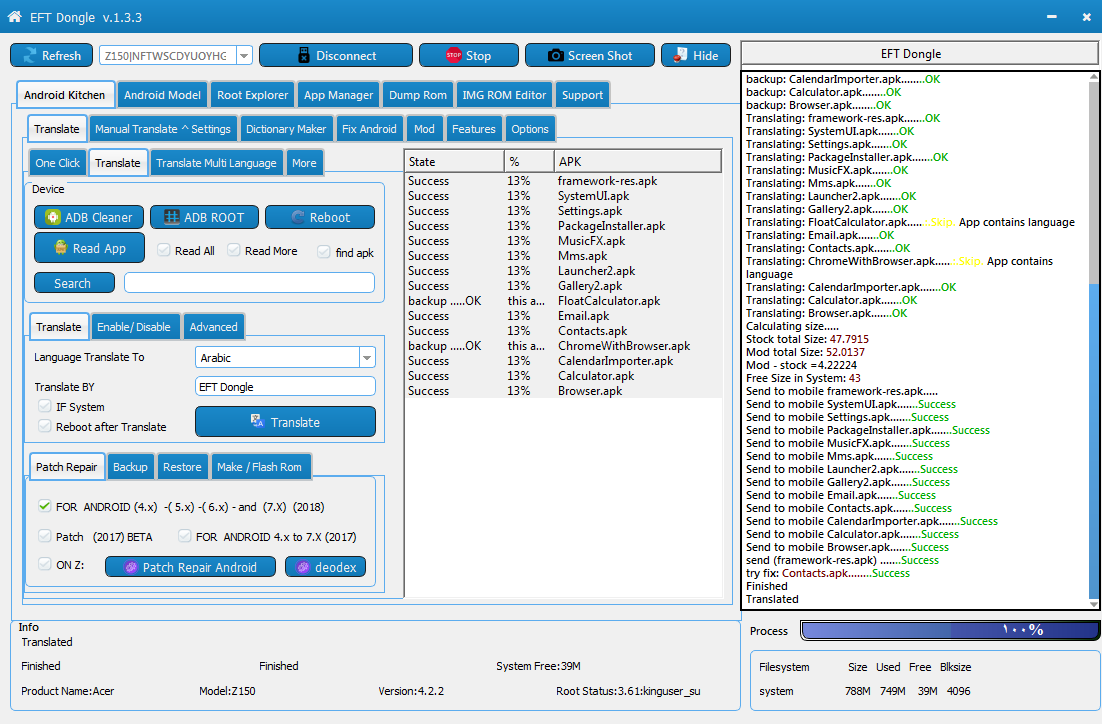Select the Patch Repair tab

tap(67, 466)
